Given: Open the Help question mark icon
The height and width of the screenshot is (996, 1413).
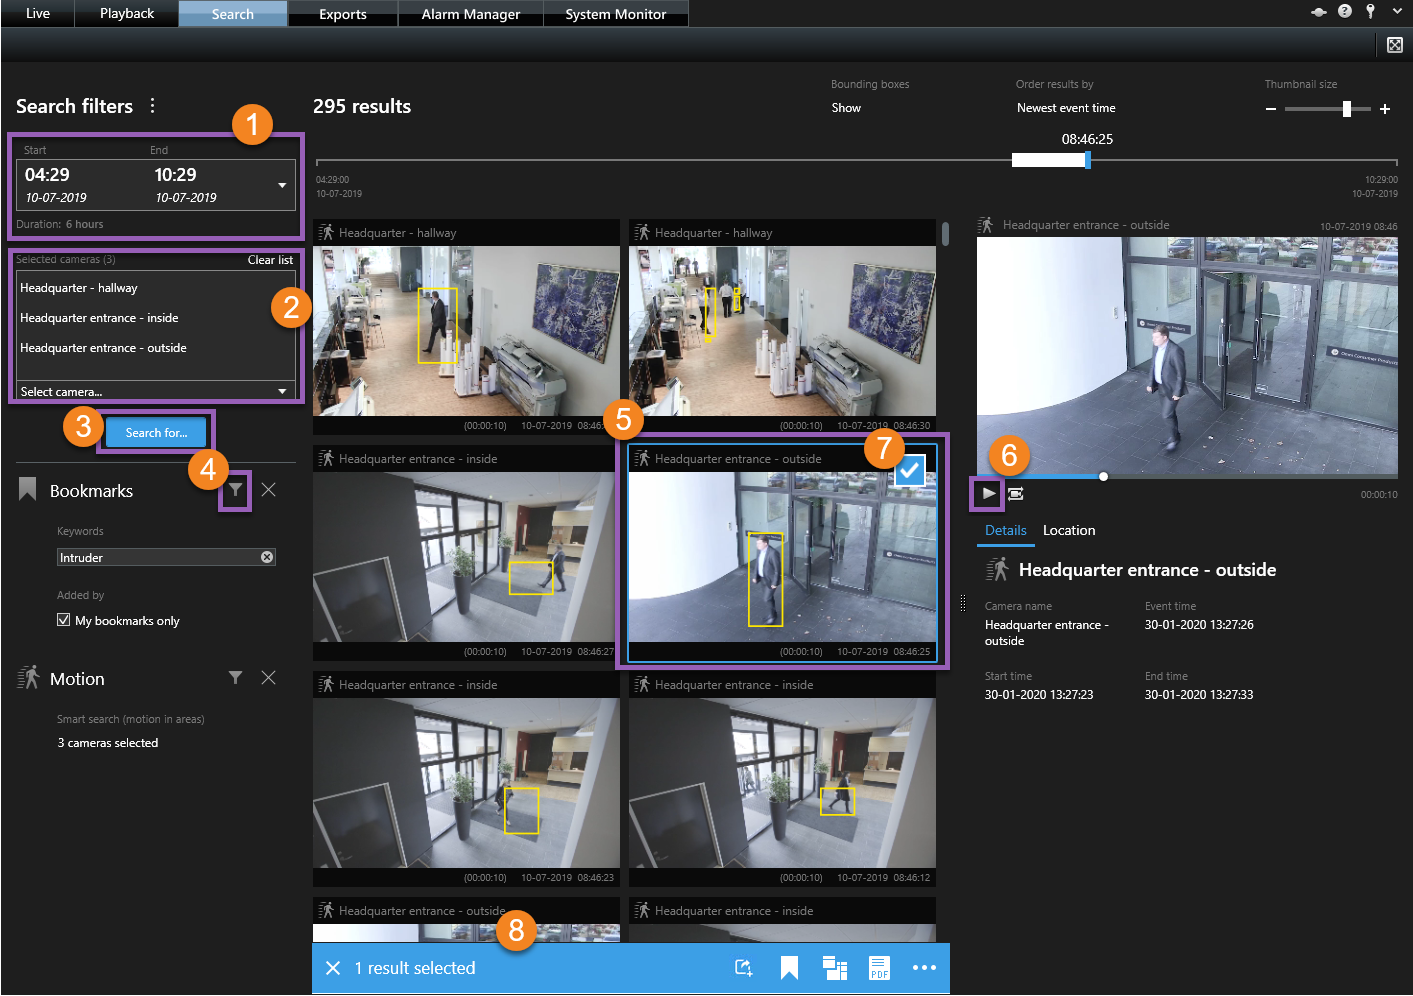Looking at the screenshot, I should pos(1345,11).
